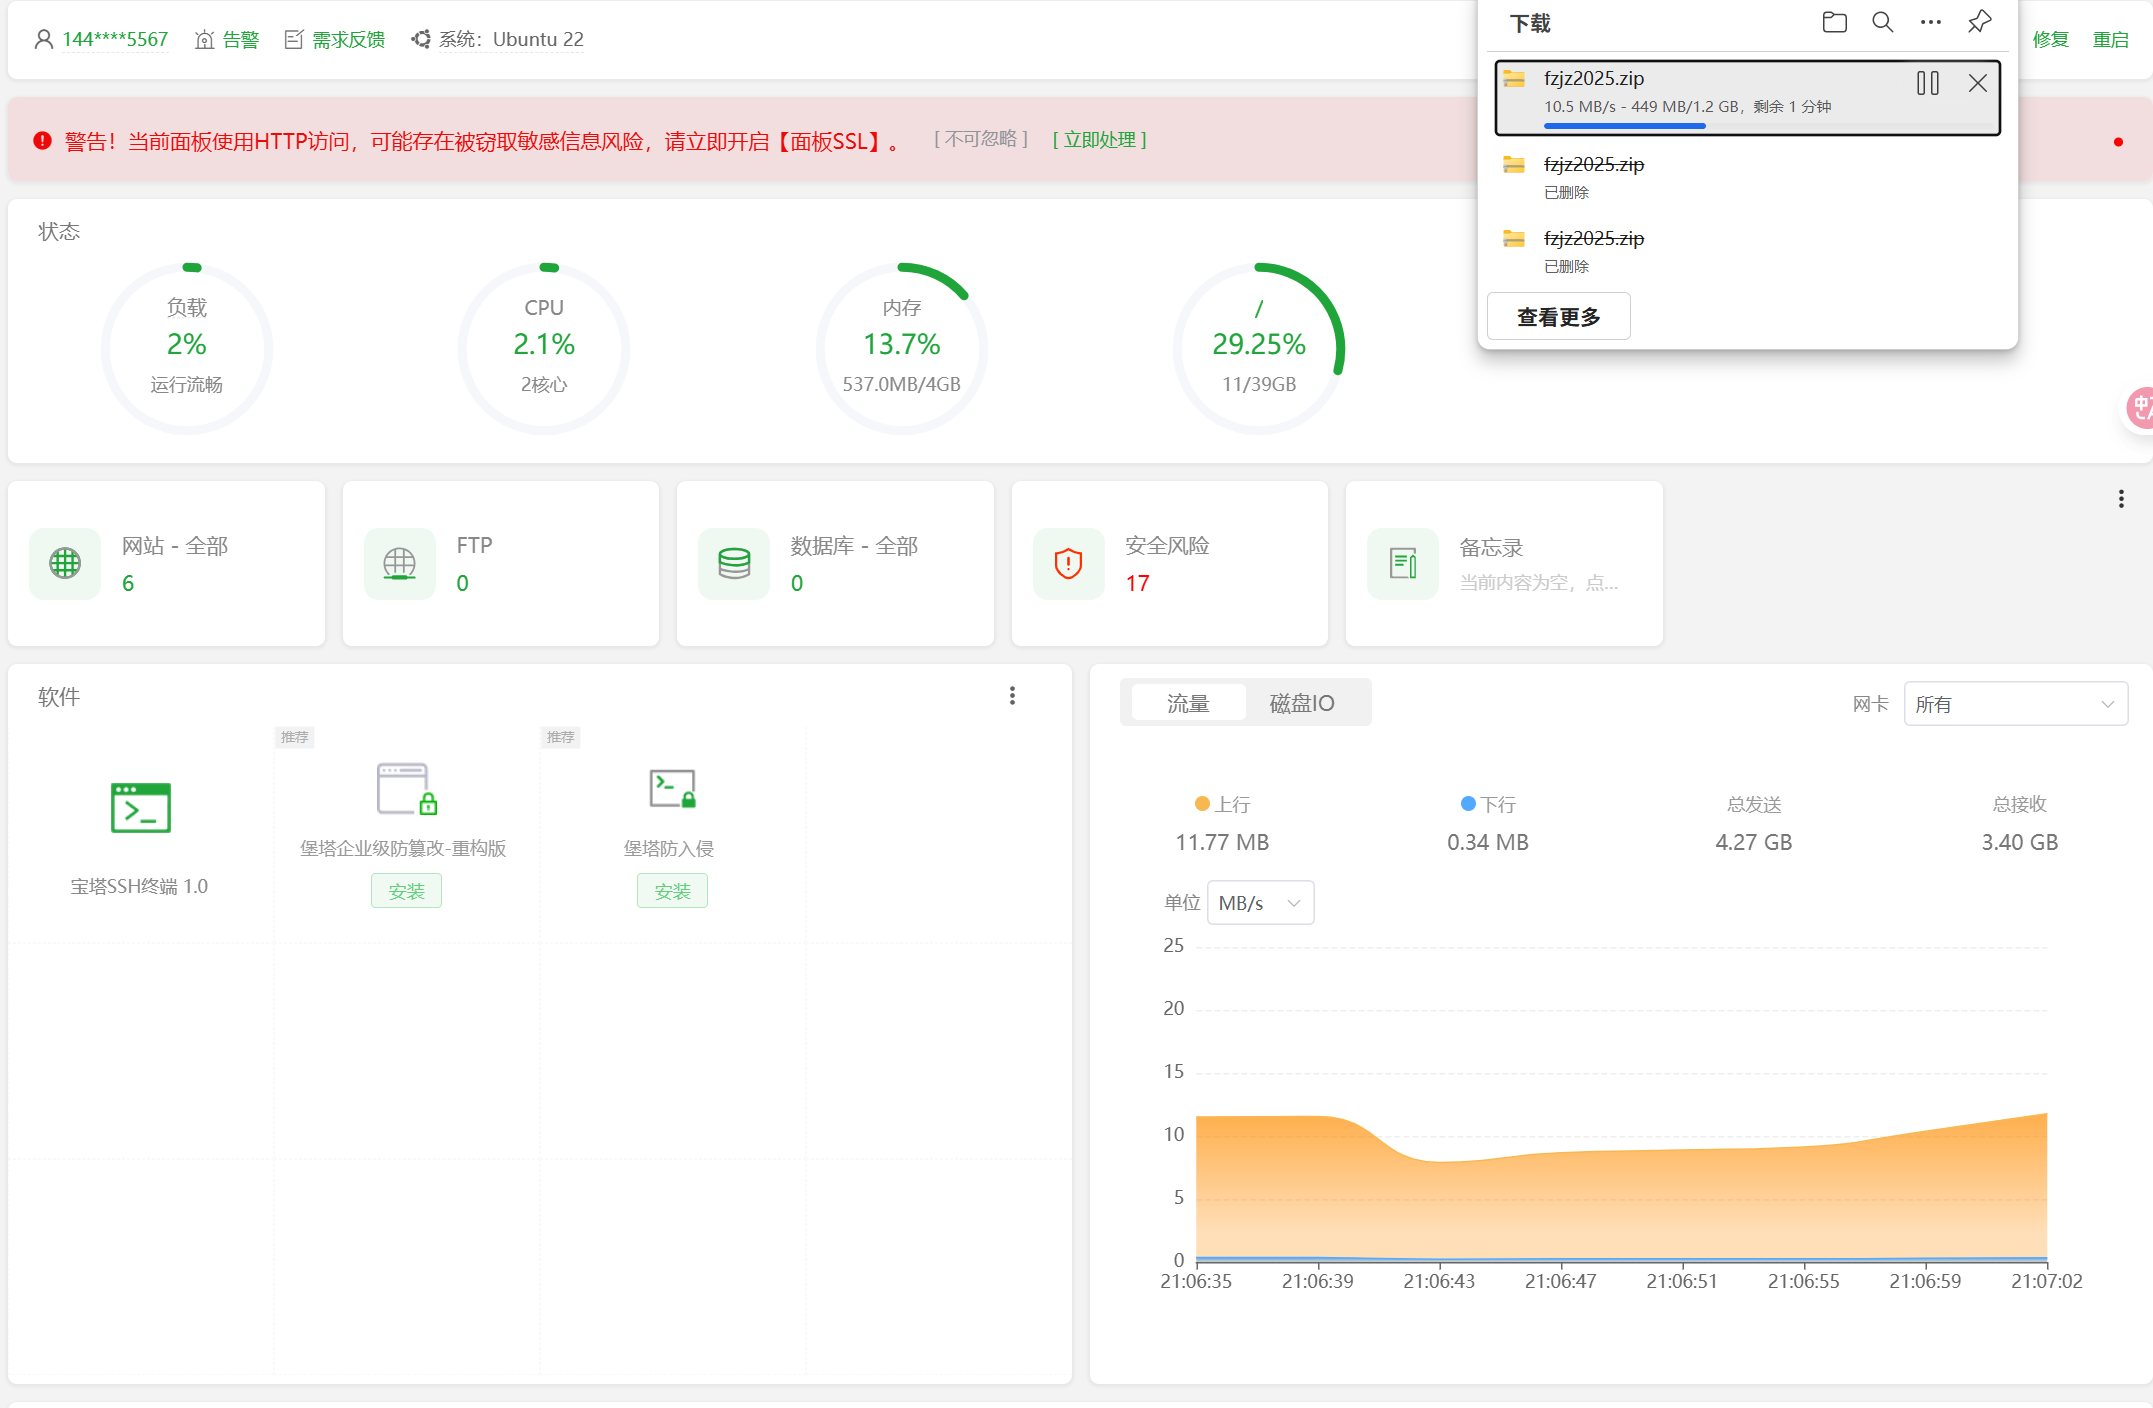Install 堡塔防入侵
This screenshot has width=2153, height=1408.
click(672, 891)
